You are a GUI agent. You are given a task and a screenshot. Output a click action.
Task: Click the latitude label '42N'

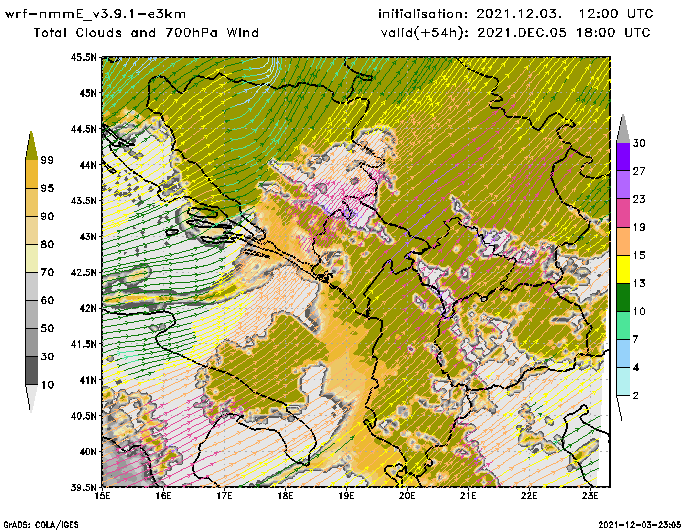click(88, 308)
